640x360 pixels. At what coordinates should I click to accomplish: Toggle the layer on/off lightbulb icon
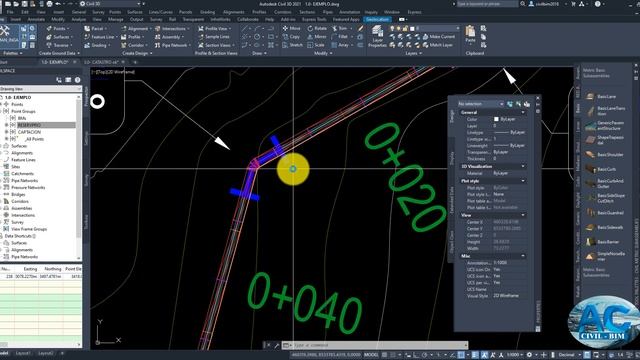(x=392, y=29)
